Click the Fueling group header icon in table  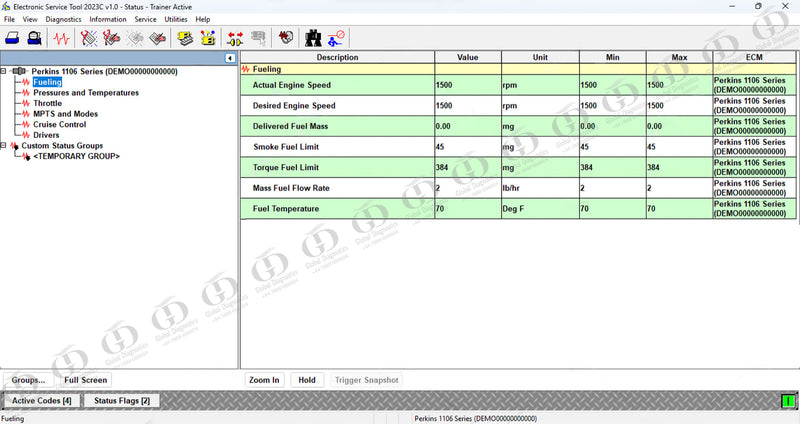(246, 69)
